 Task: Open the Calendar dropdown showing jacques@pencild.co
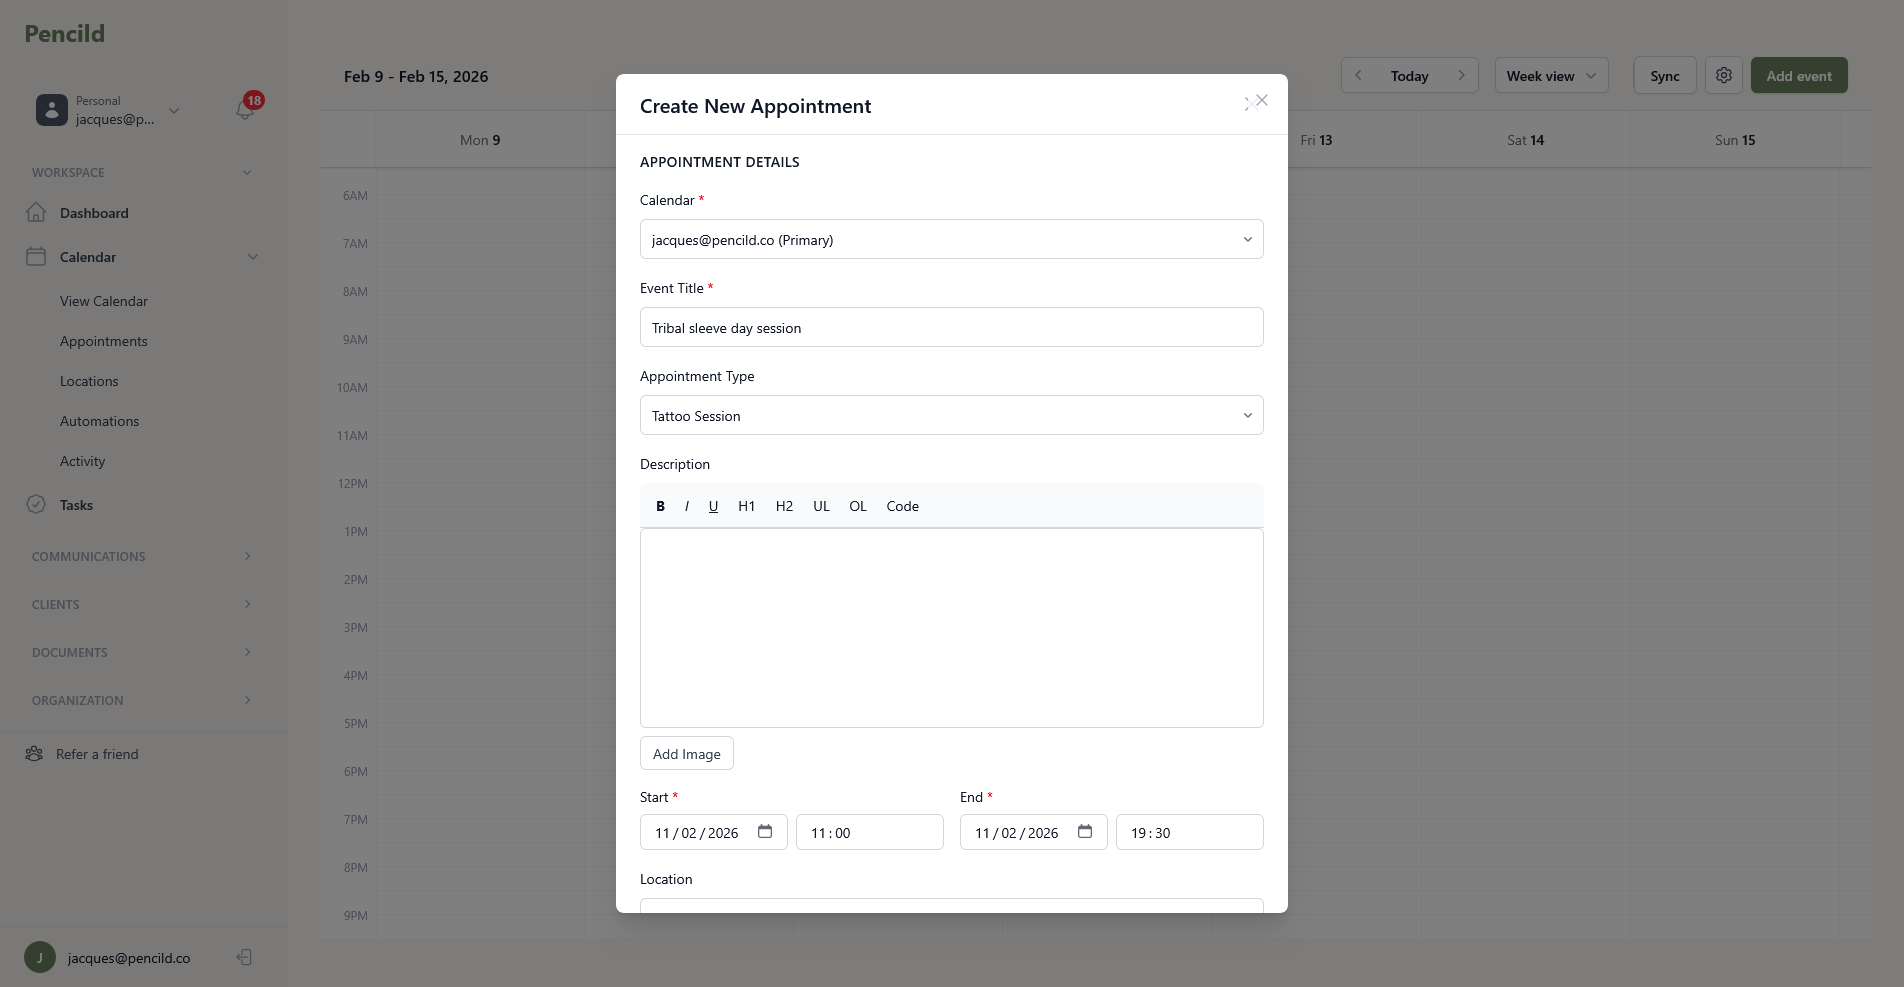click(950, 239)
